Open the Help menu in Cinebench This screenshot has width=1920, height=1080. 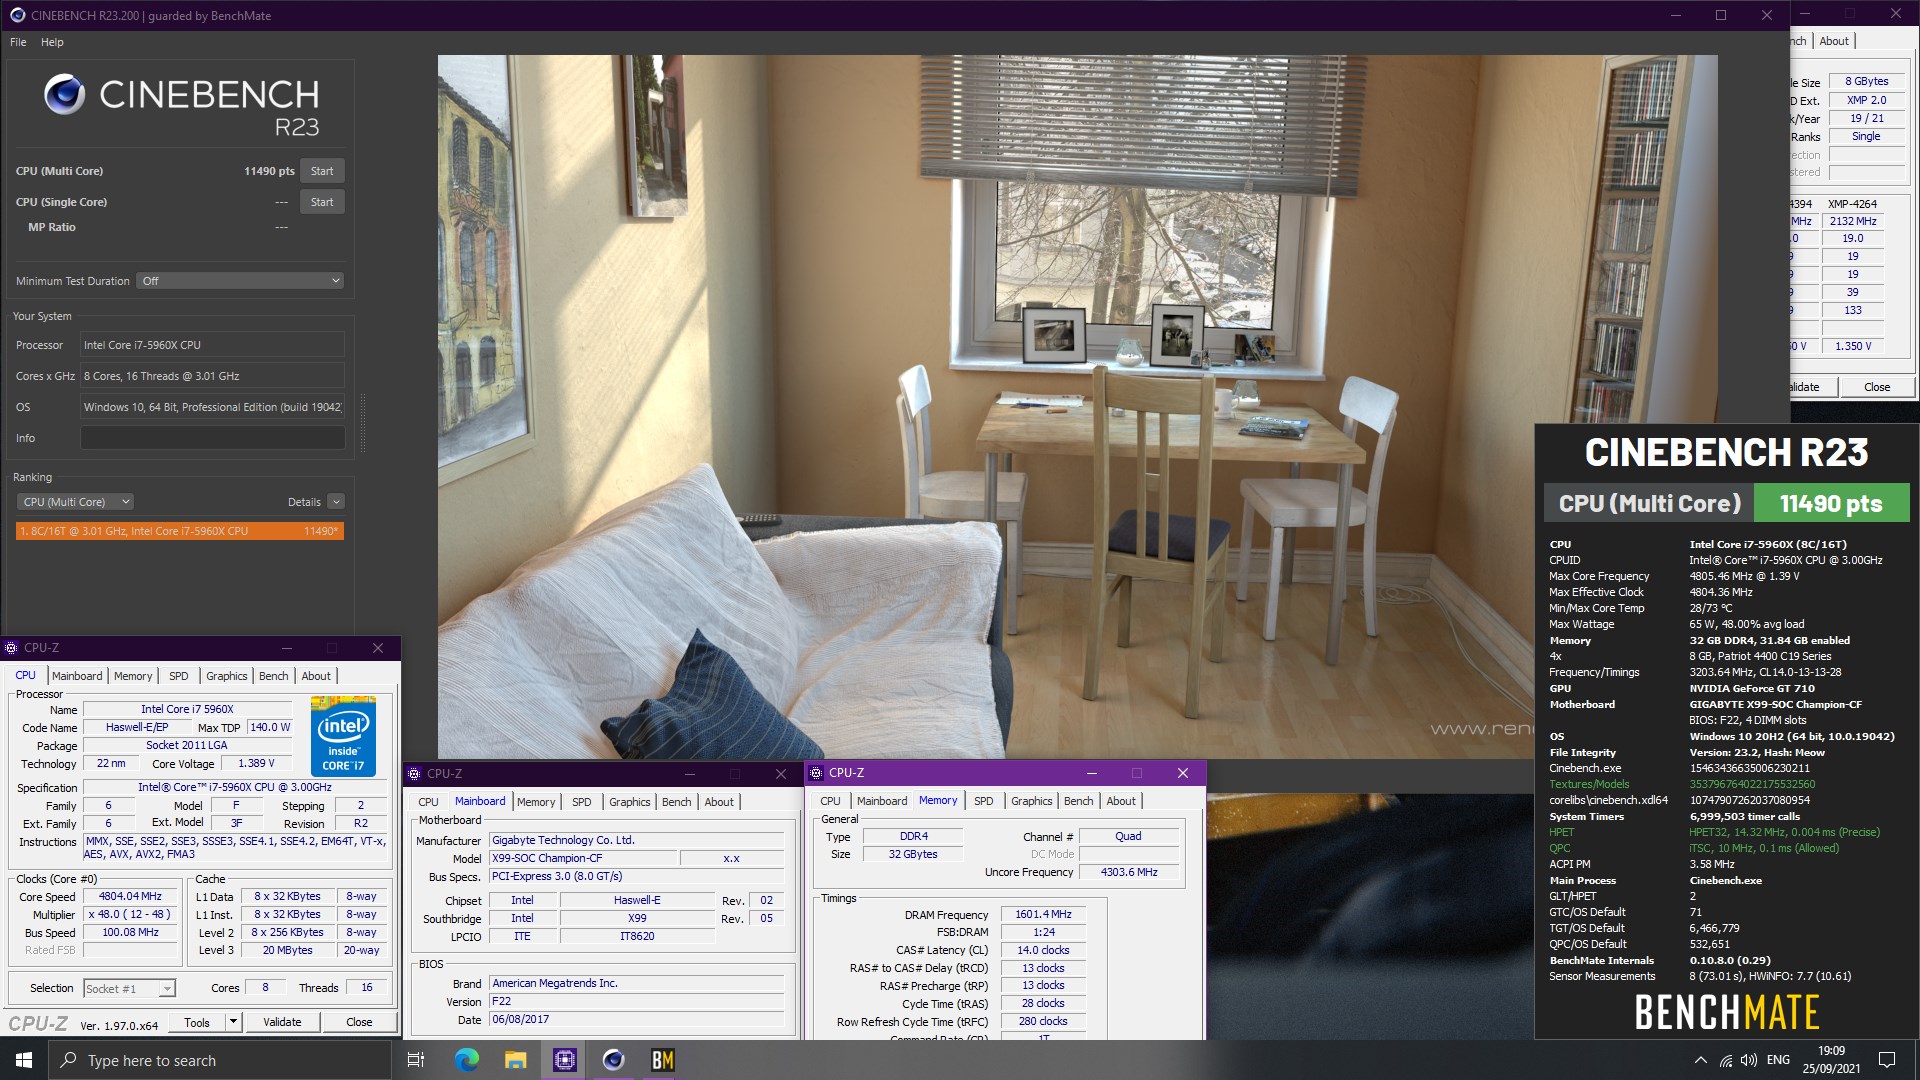click(52, 42)
